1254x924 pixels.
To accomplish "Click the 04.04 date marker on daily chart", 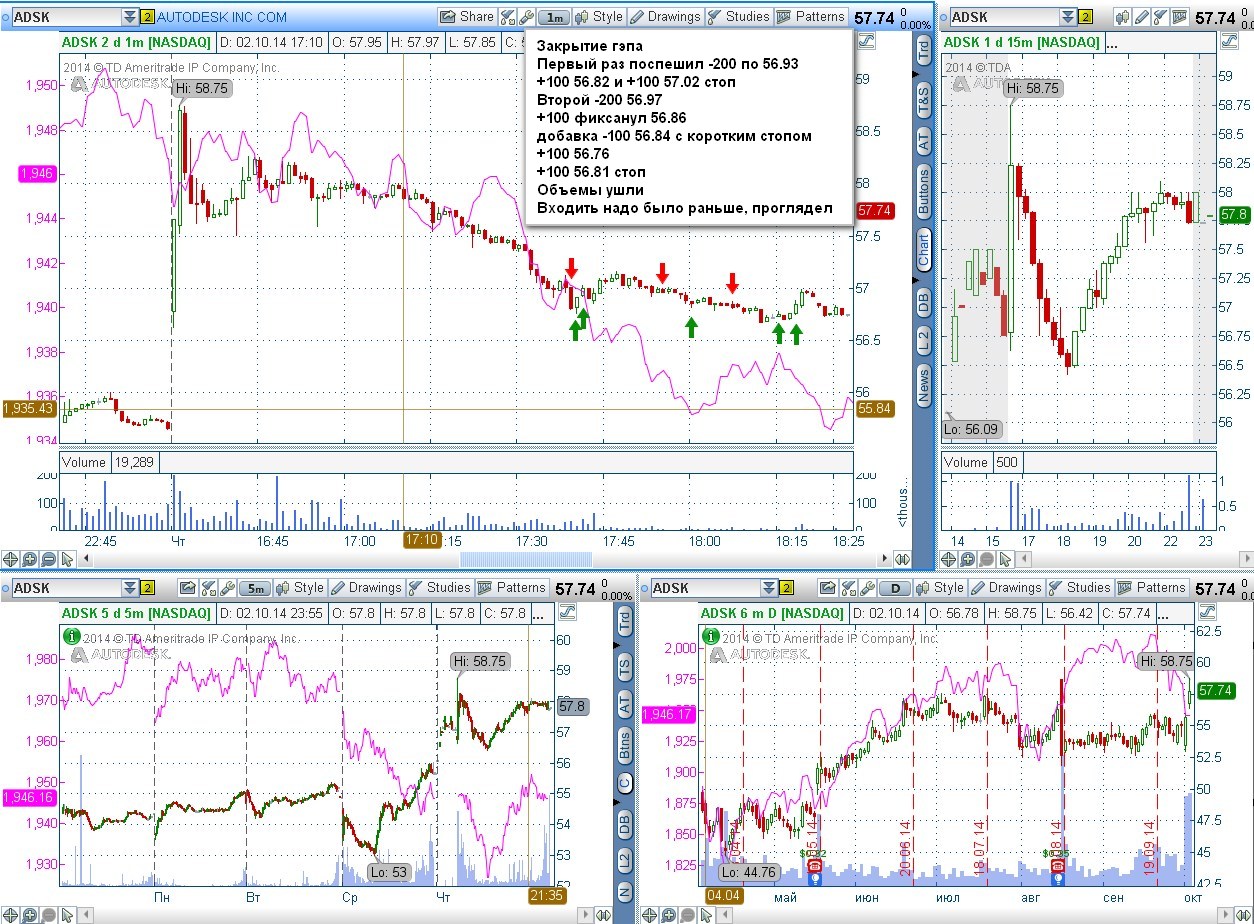I will 722,896.
